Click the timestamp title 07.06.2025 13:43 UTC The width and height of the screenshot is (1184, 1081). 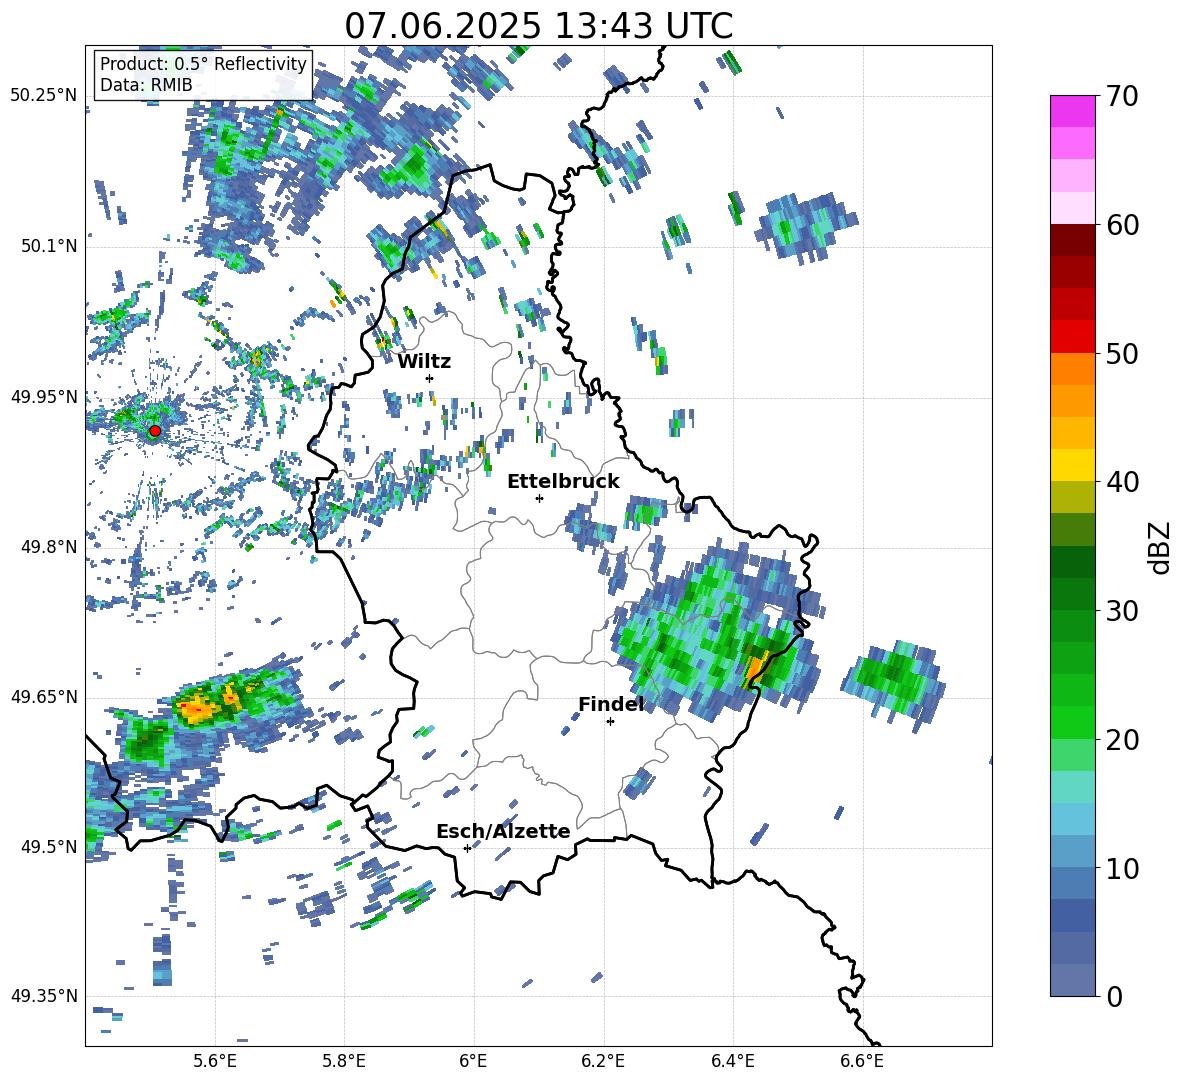[539, 26]
